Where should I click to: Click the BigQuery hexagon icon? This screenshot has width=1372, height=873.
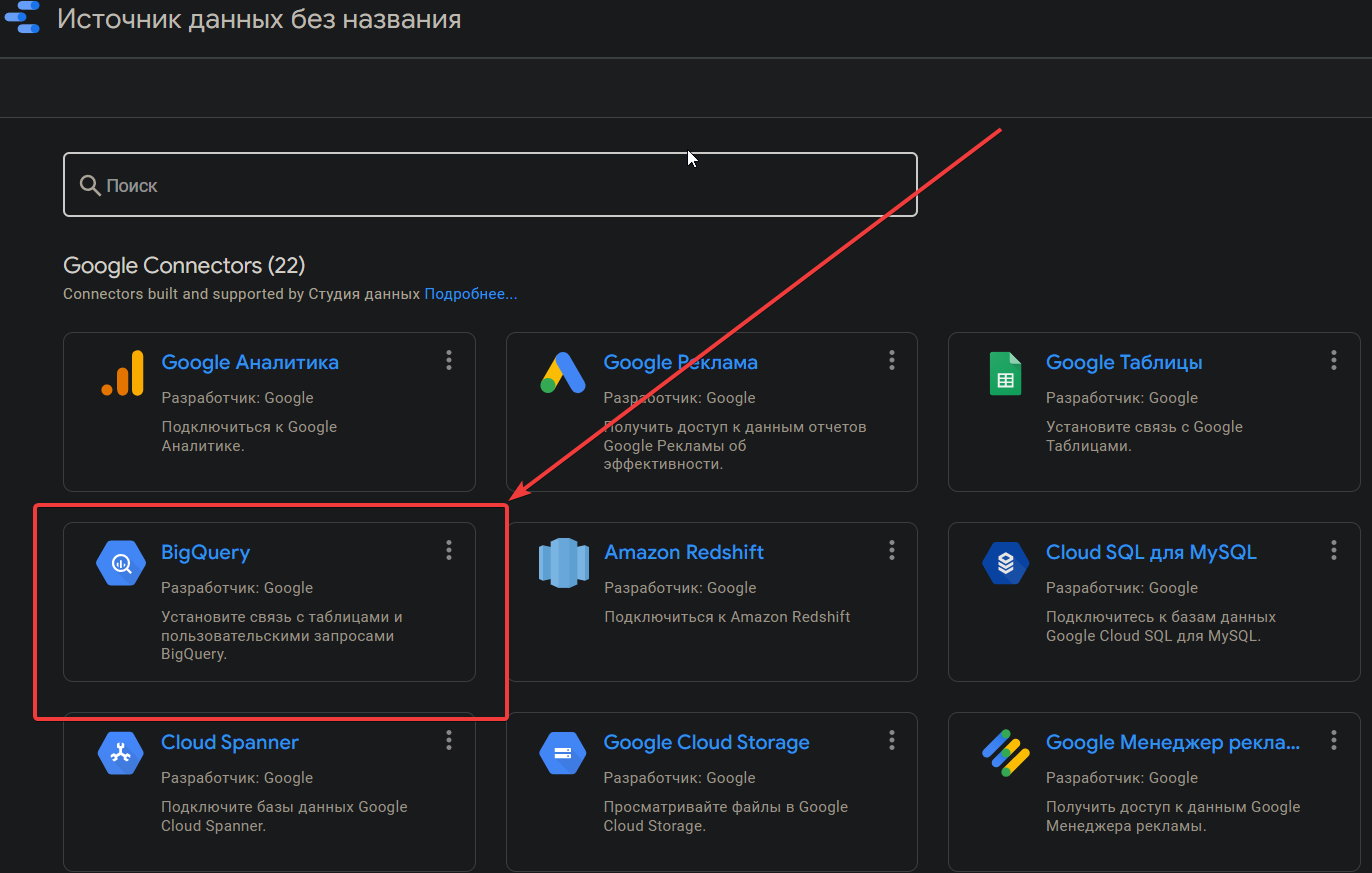[121, 563]
